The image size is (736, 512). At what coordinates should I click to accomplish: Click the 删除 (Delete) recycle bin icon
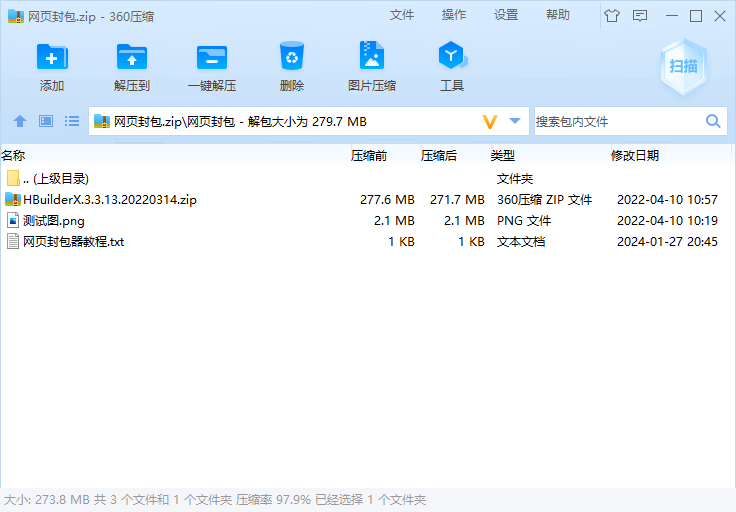(x=292, y=56)
